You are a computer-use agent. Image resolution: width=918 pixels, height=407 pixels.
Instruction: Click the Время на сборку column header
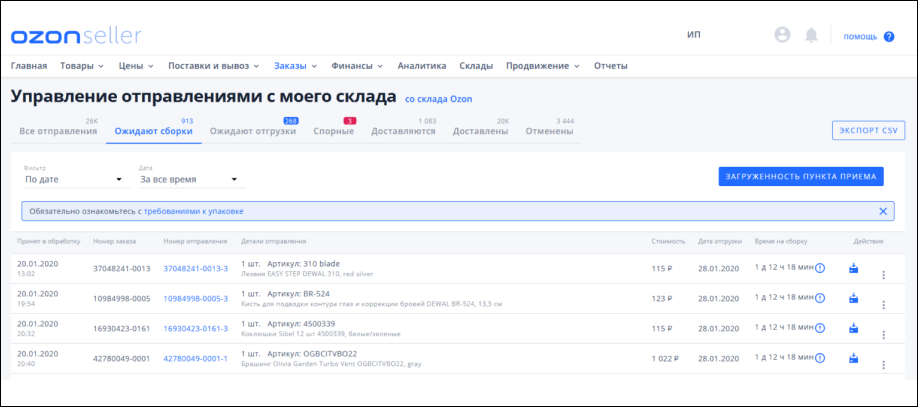pos(782,241)
